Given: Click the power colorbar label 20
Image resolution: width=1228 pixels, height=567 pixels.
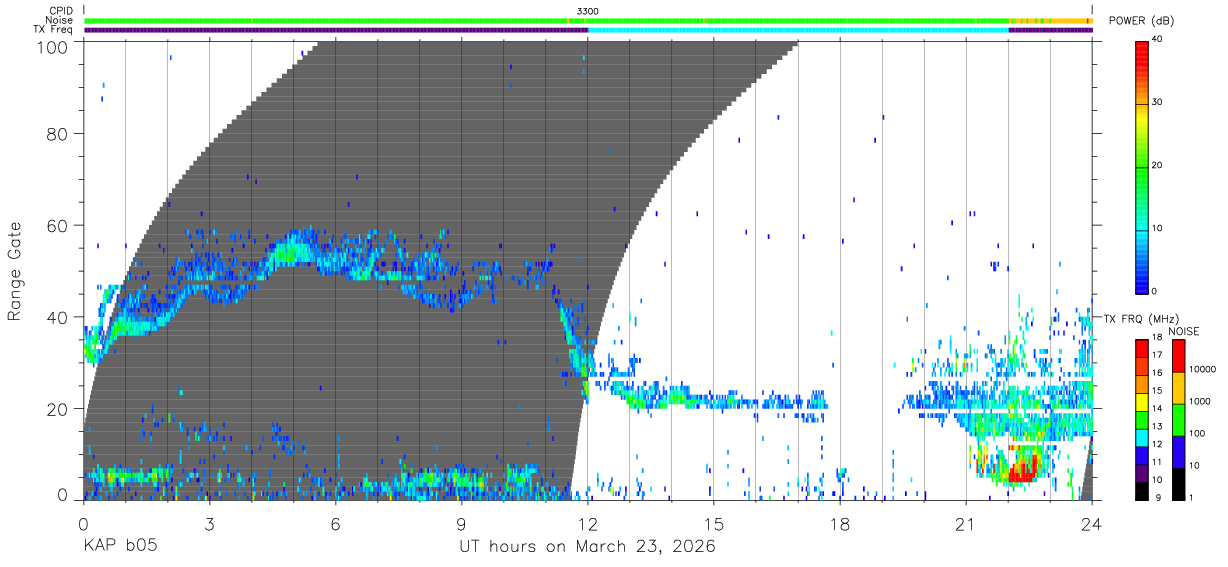Looking at the screenshot, I should [x=1159, y=166].
